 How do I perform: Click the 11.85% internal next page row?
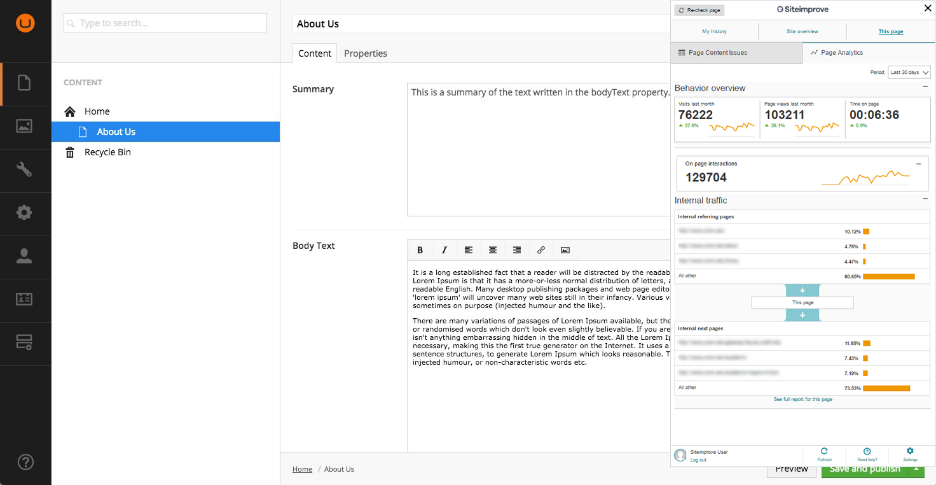(x=802, y=343)
